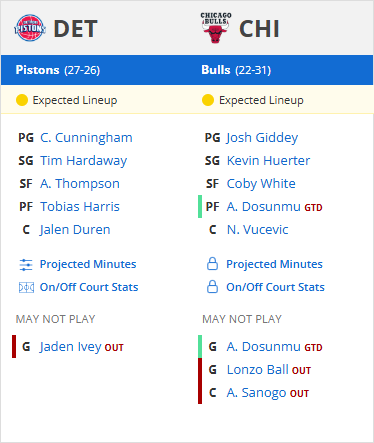
Task: Click the Pistons Projected Minutes sliders icon
Action: [26, 265]
